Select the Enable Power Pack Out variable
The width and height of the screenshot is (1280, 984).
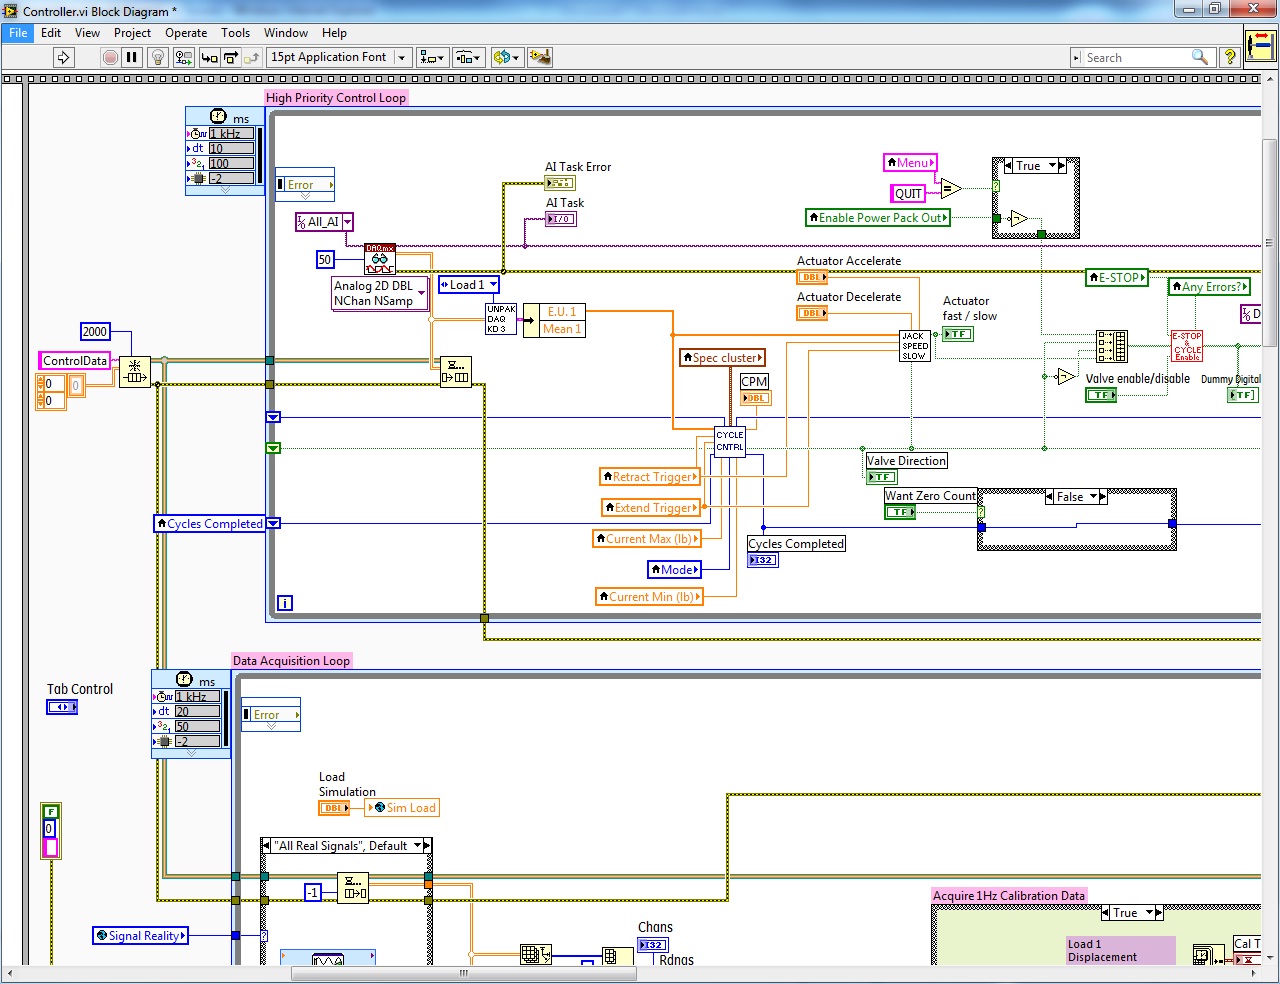[877, 217]
